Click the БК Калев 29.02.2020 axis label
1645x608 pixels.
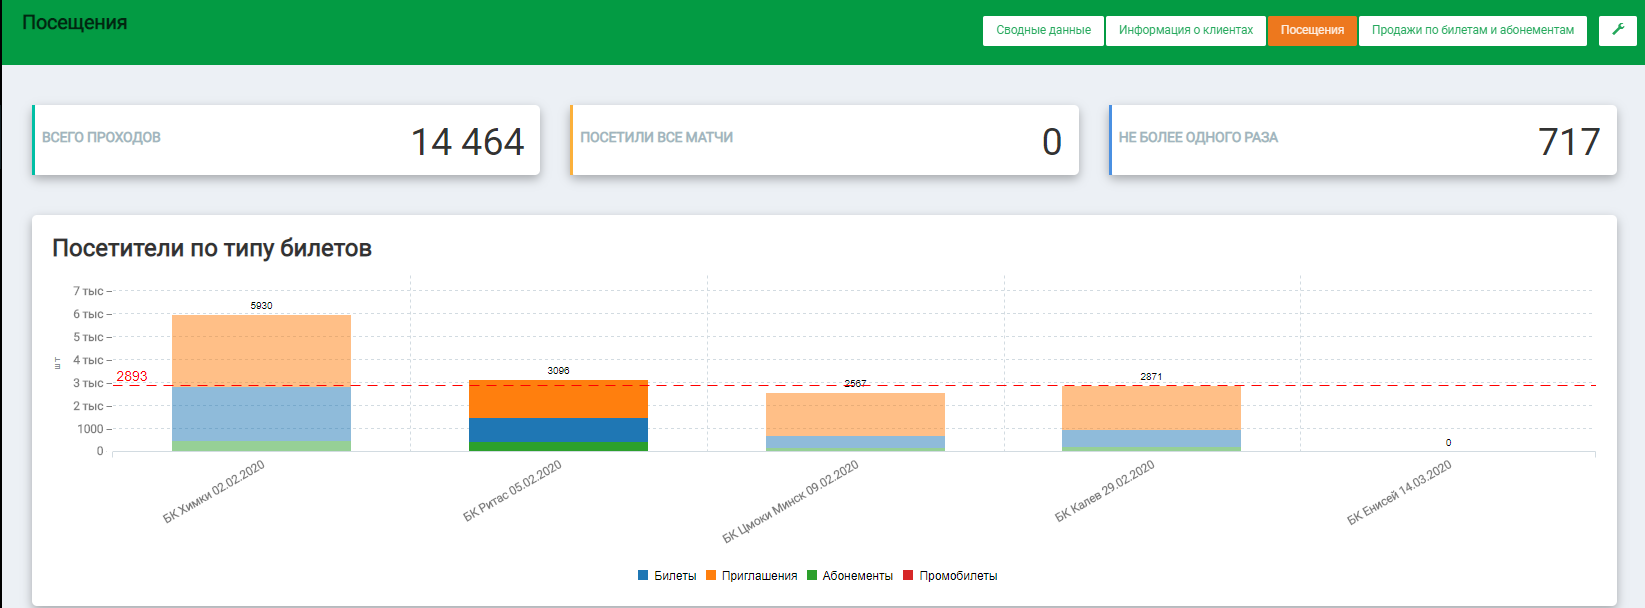coord(1105,491)
